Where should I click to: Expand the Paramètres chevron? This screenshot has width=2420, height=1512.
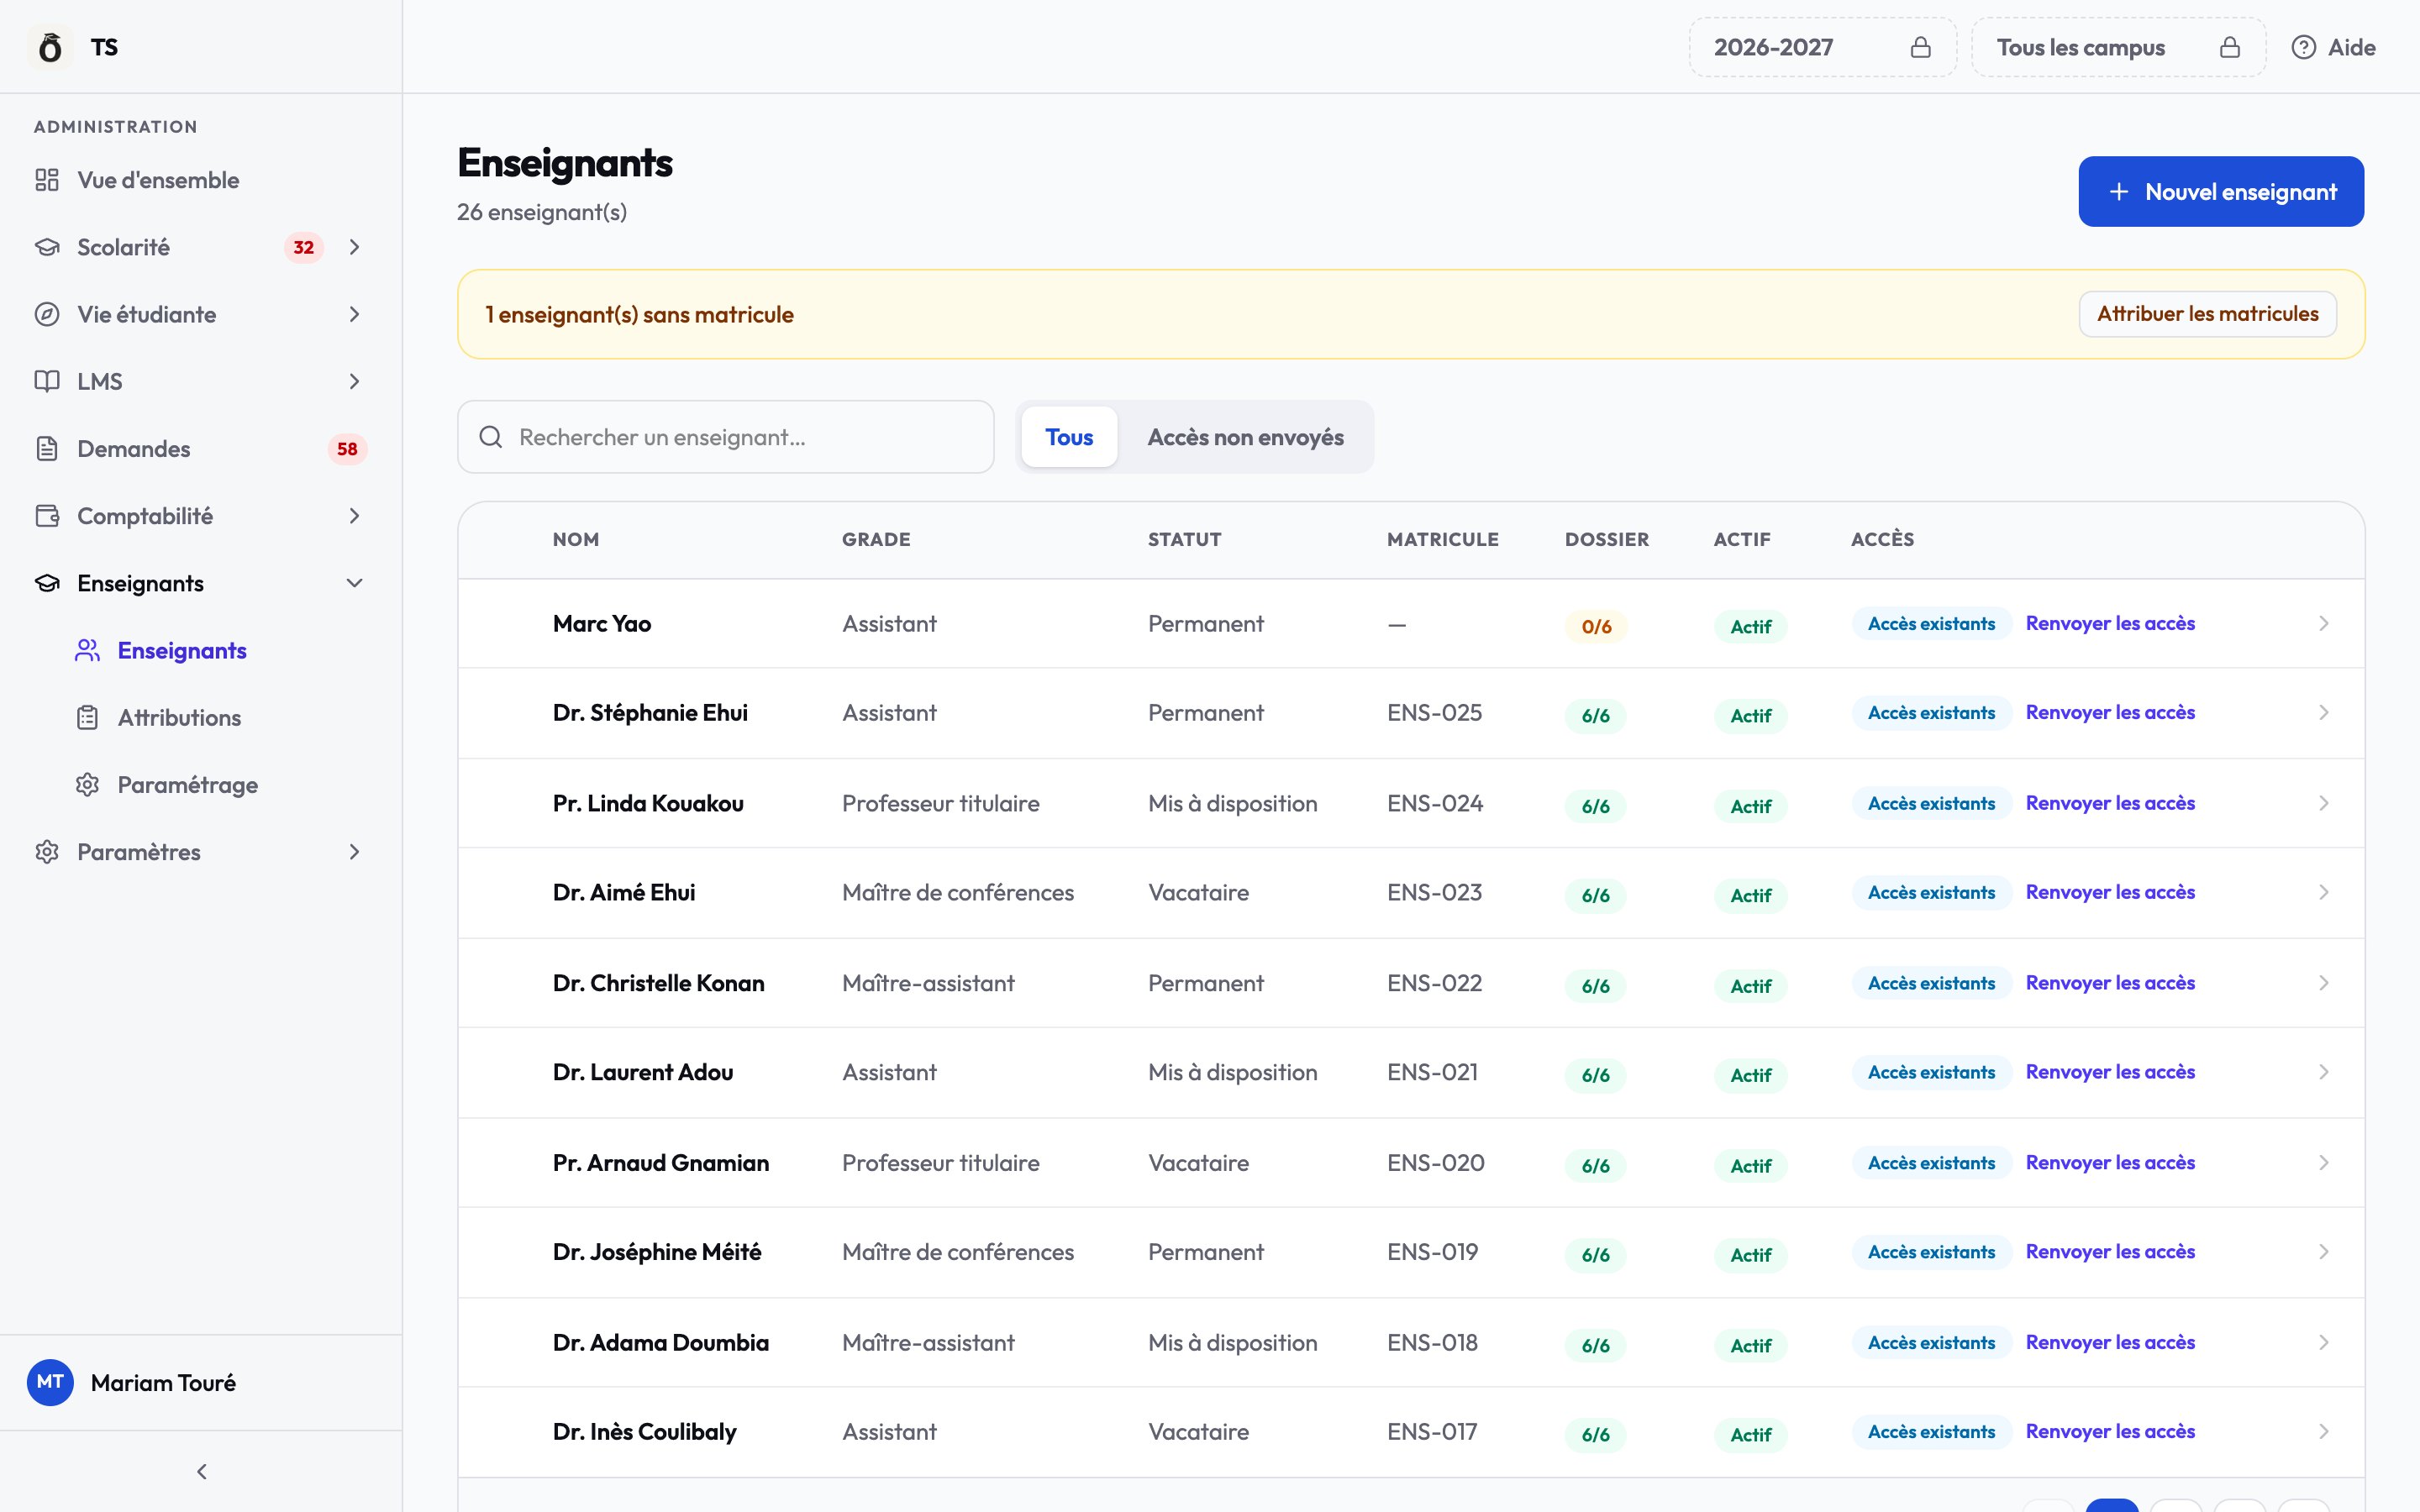pyautogui.click(x=354, y=852)
